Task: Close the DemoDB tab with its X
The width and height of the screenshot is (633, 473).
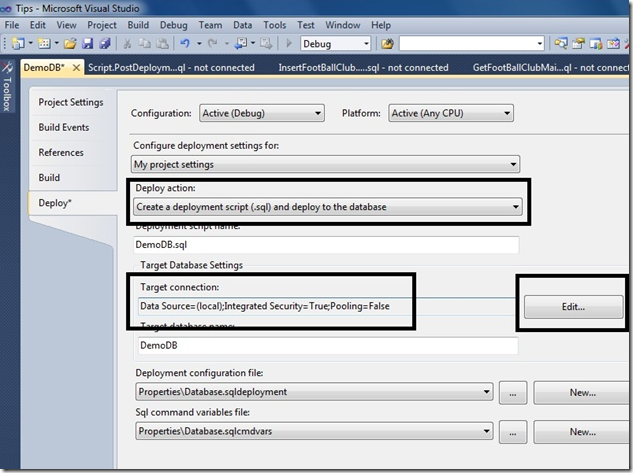Action: 76,68
